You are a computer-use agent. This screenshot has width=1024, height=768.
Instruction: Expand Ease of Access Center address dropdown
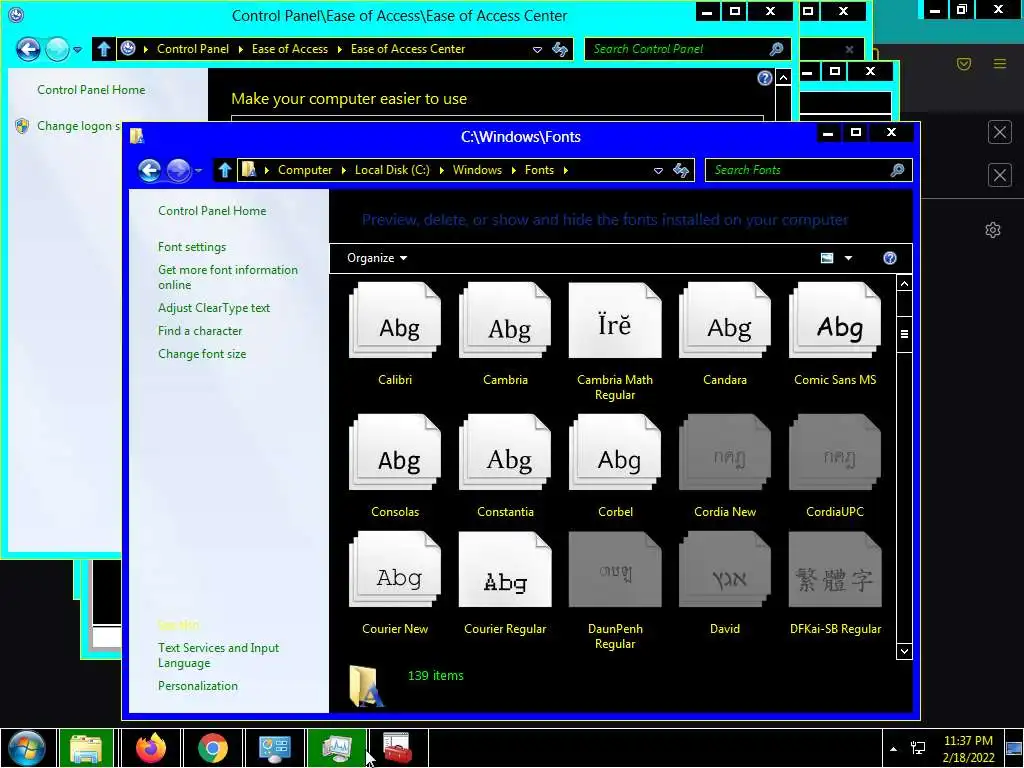click(537, 50)
